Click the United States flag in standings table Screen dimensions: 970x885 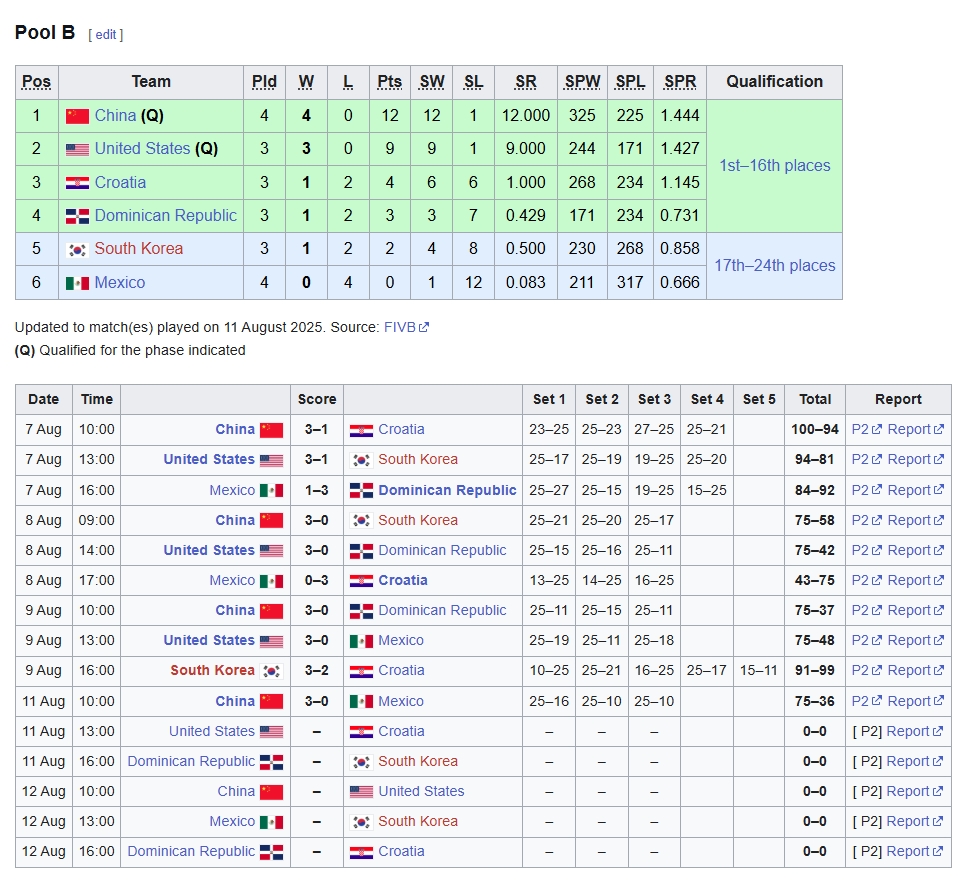click(x=77, y=149)
